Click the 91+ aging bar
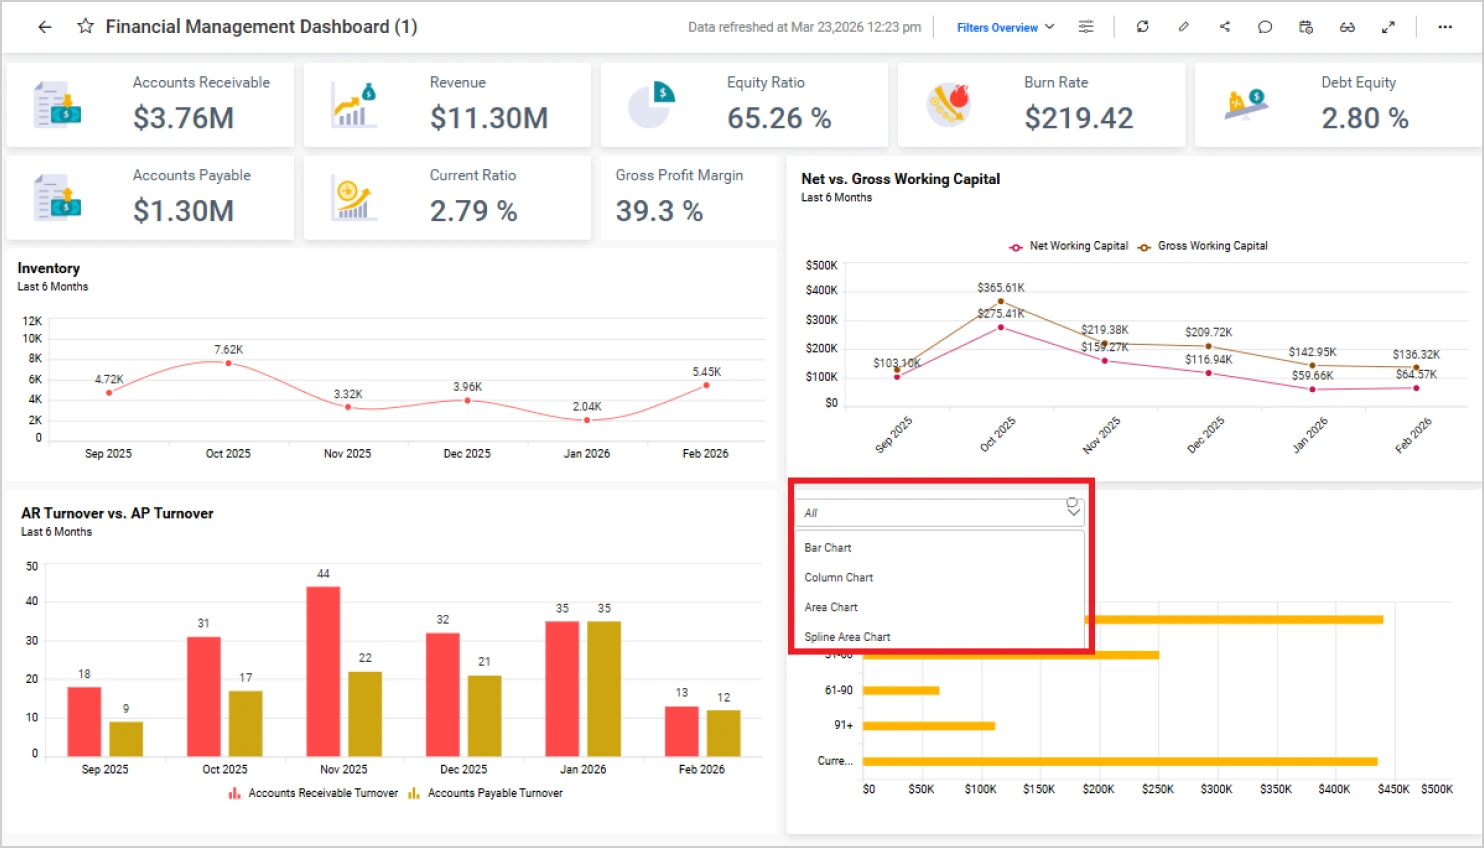1484x848 pixels. [x=929, y=726]
